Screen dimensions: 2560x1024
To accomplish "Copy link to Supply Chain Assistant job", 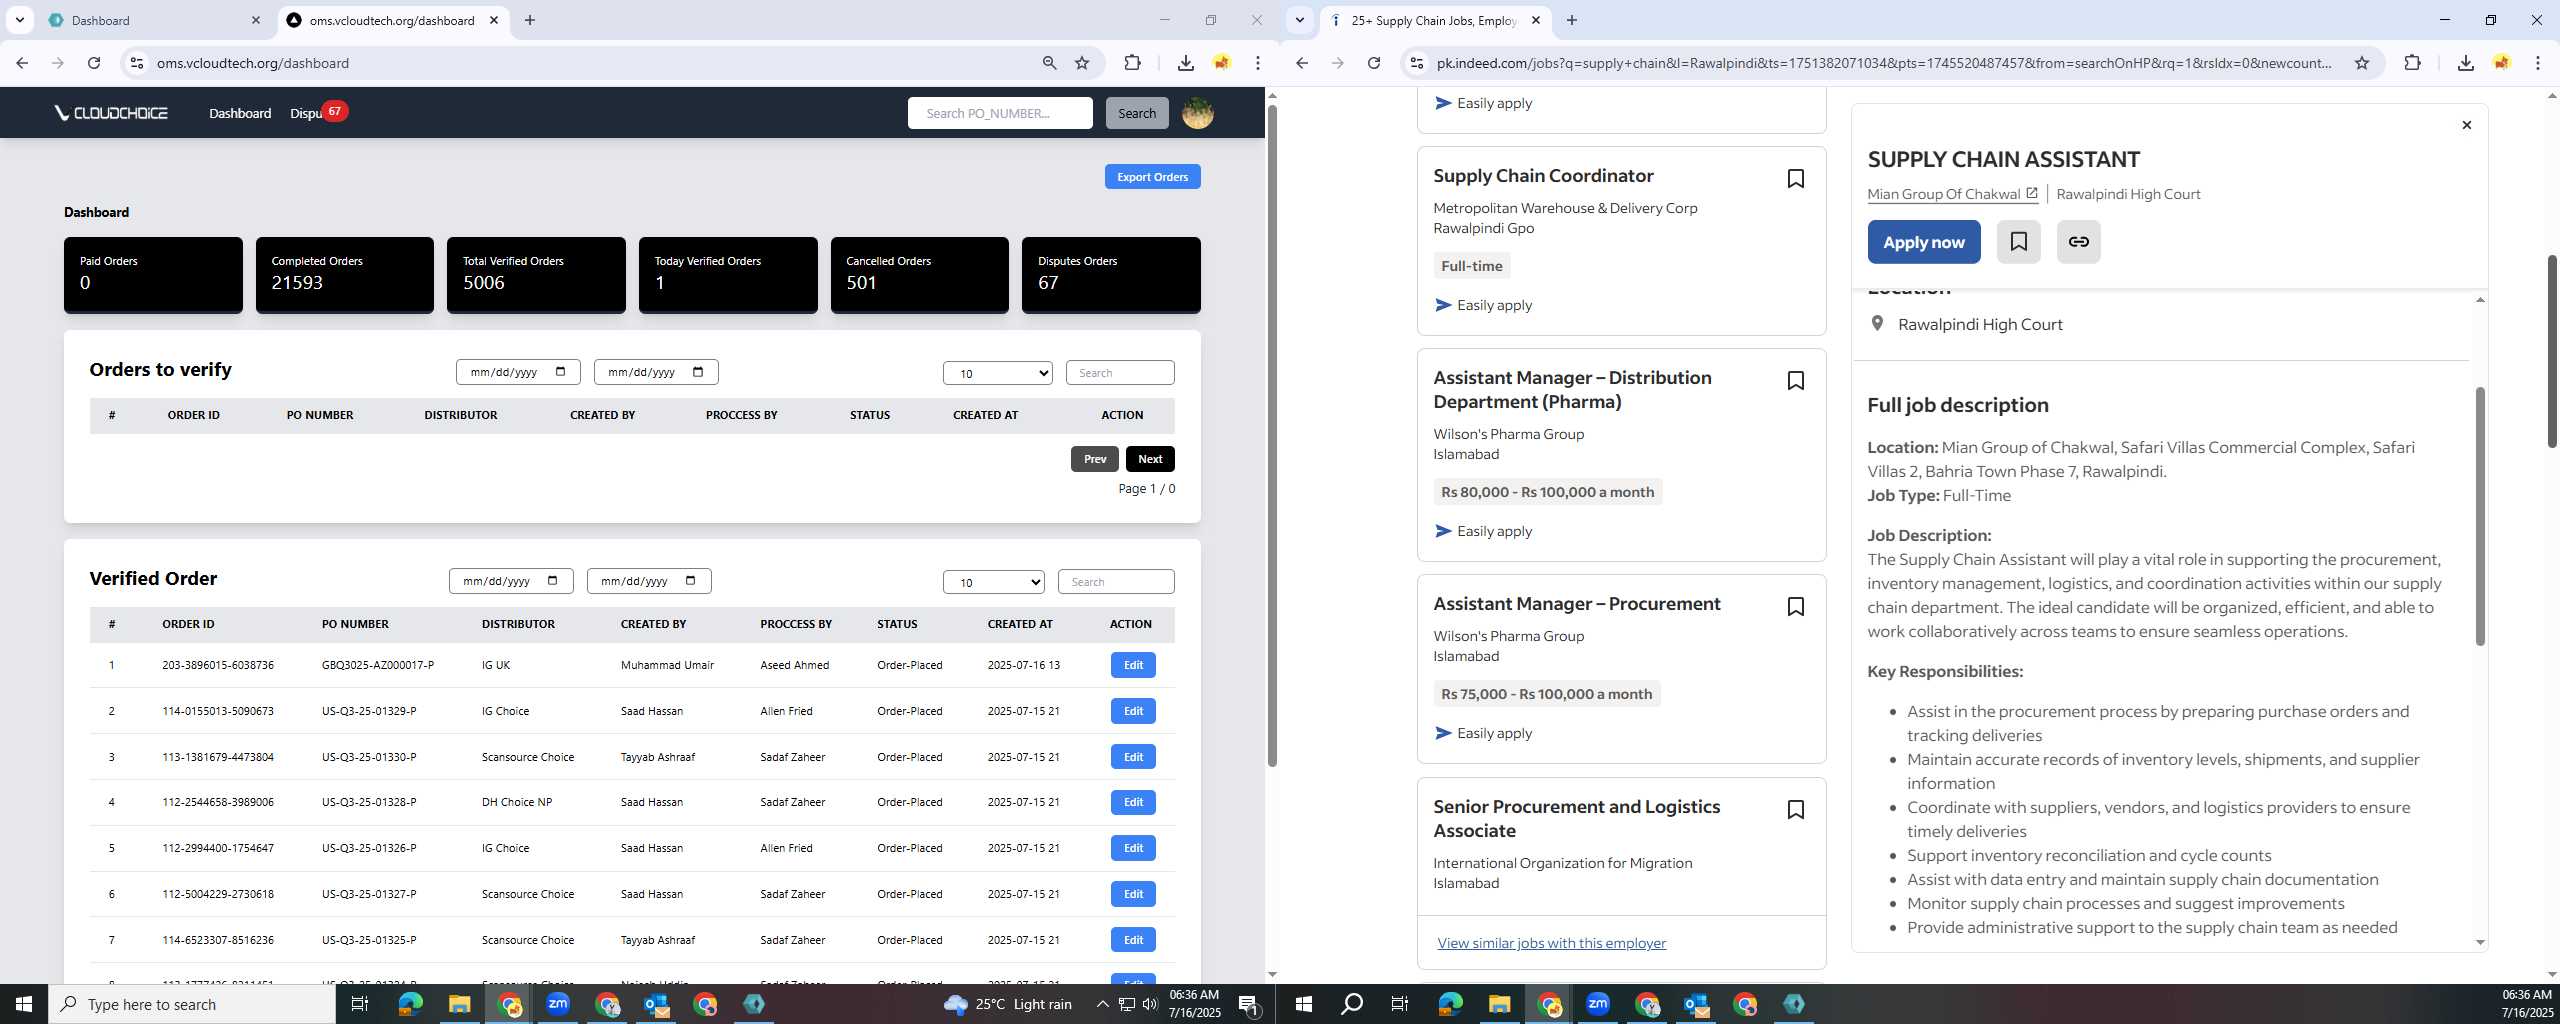I will point(2078,242).
